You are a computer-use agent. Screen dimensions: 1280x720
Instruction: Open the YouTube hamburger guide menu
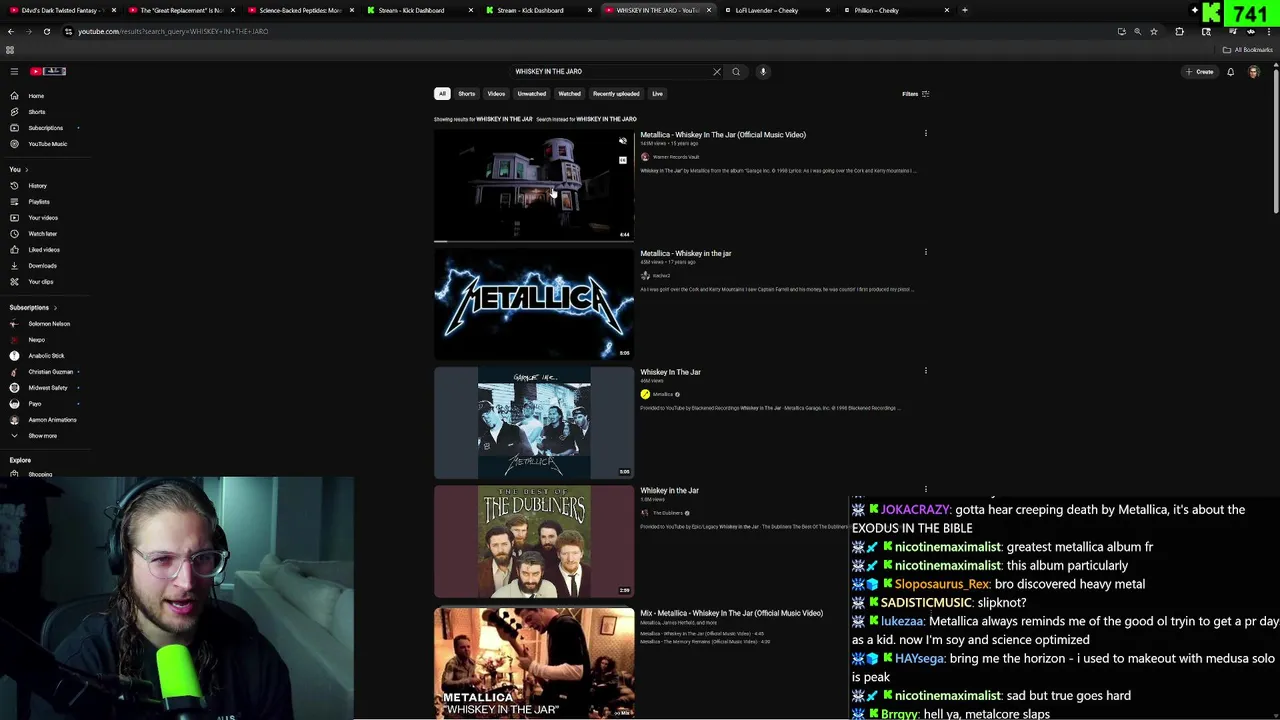(14, 71)
